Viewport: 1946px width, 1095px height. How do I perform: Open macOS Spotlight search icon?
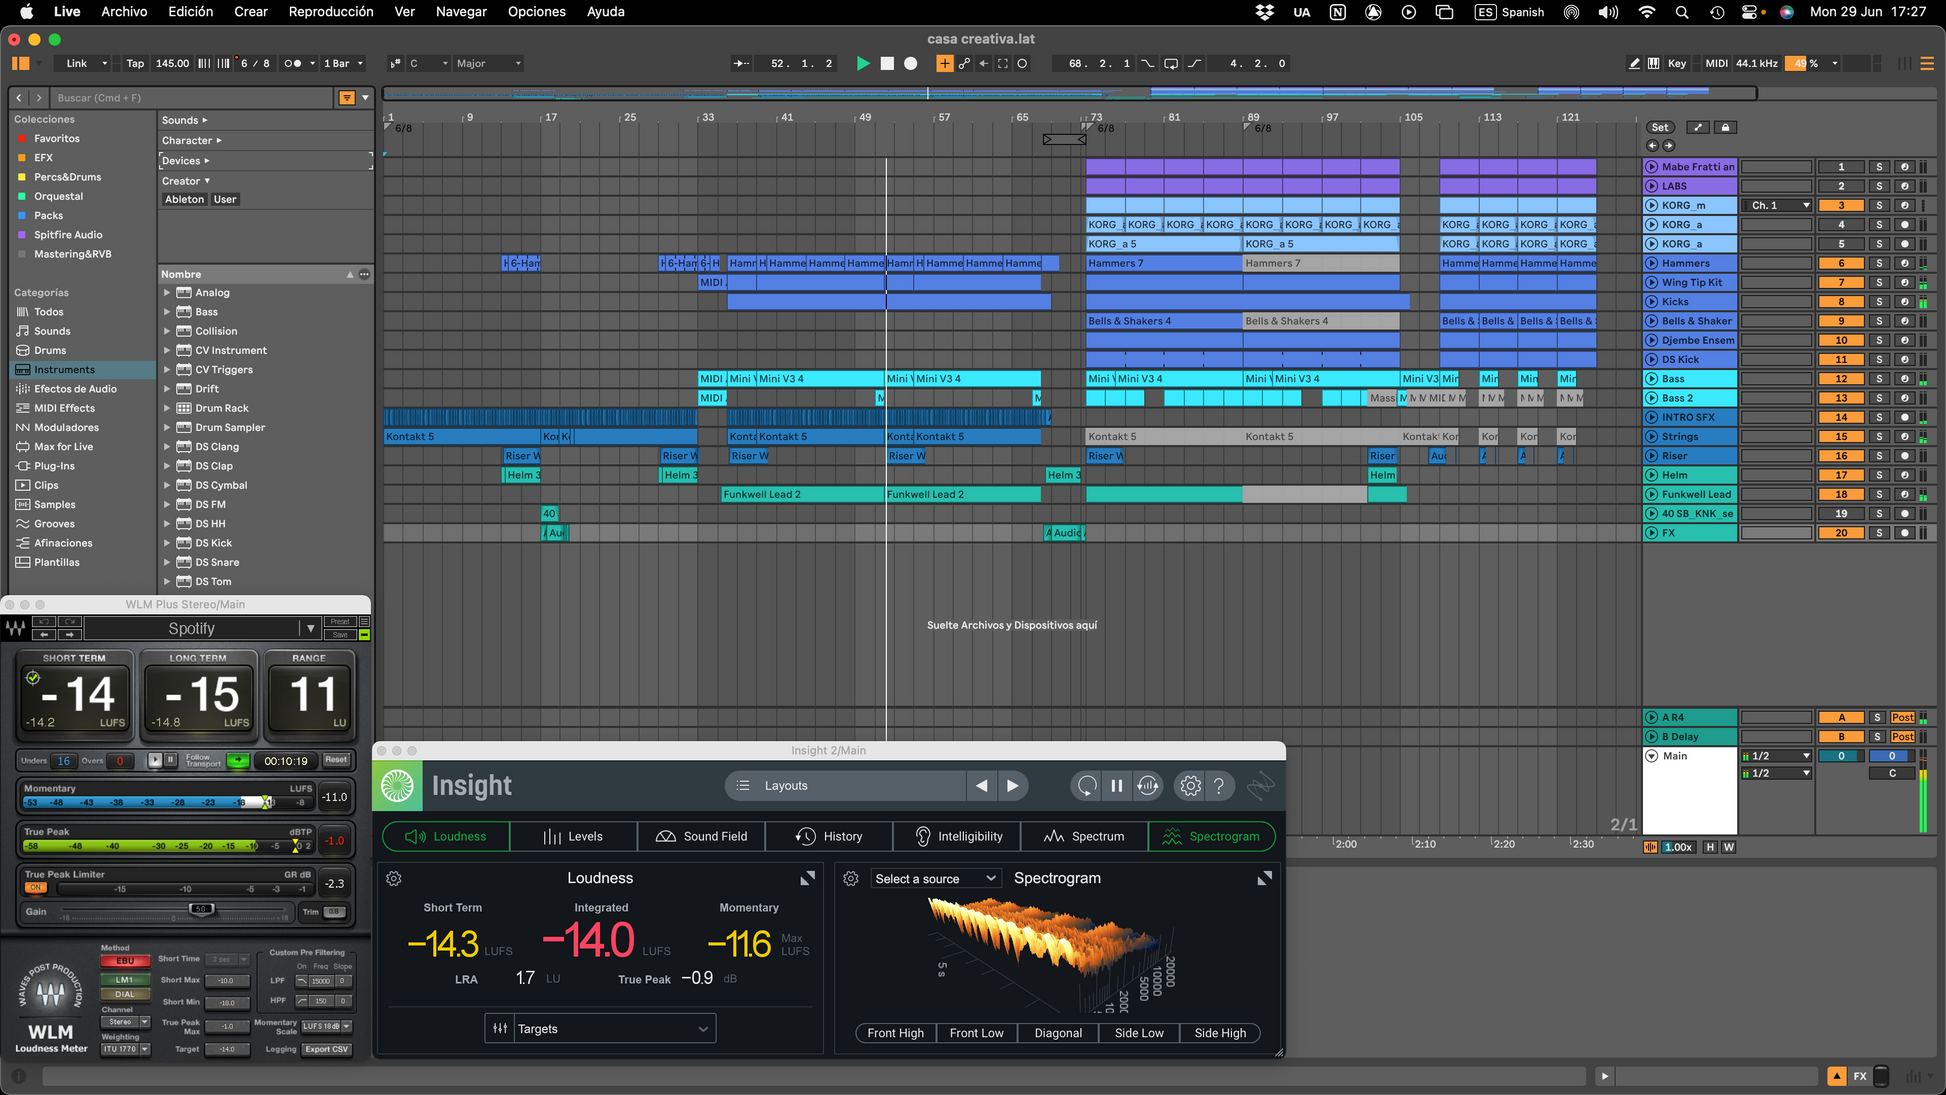coord(1681,12)
